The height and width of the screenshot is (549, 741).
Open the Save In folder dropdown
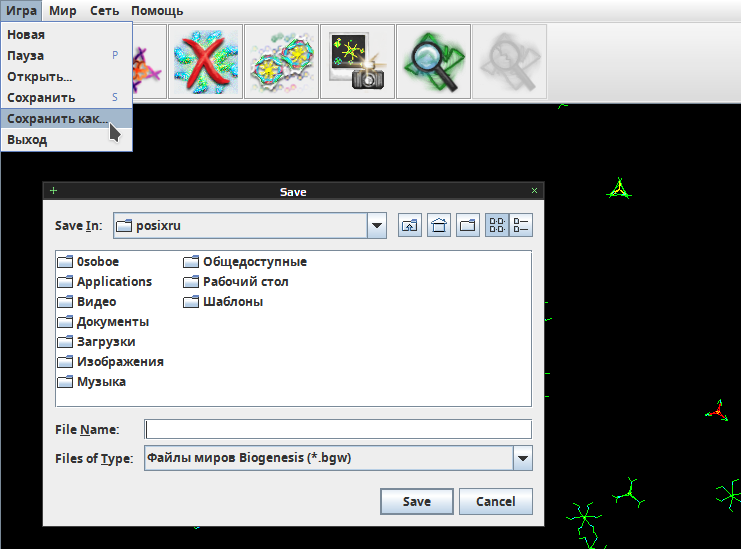pyautogui.click(x=377, y=225)
